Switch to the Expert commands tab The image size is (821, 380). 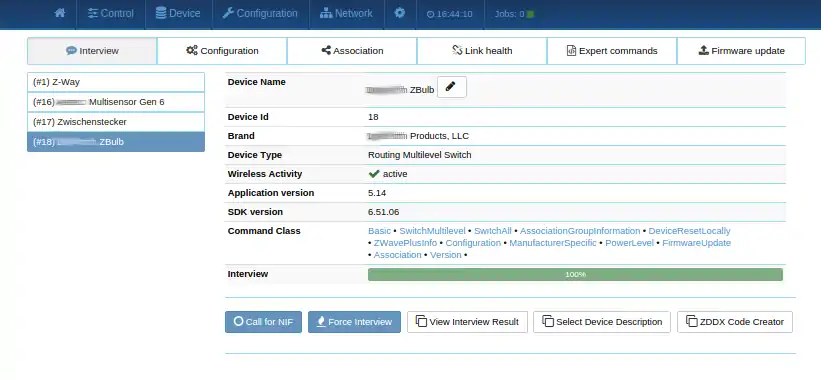[x=612, y=51]
